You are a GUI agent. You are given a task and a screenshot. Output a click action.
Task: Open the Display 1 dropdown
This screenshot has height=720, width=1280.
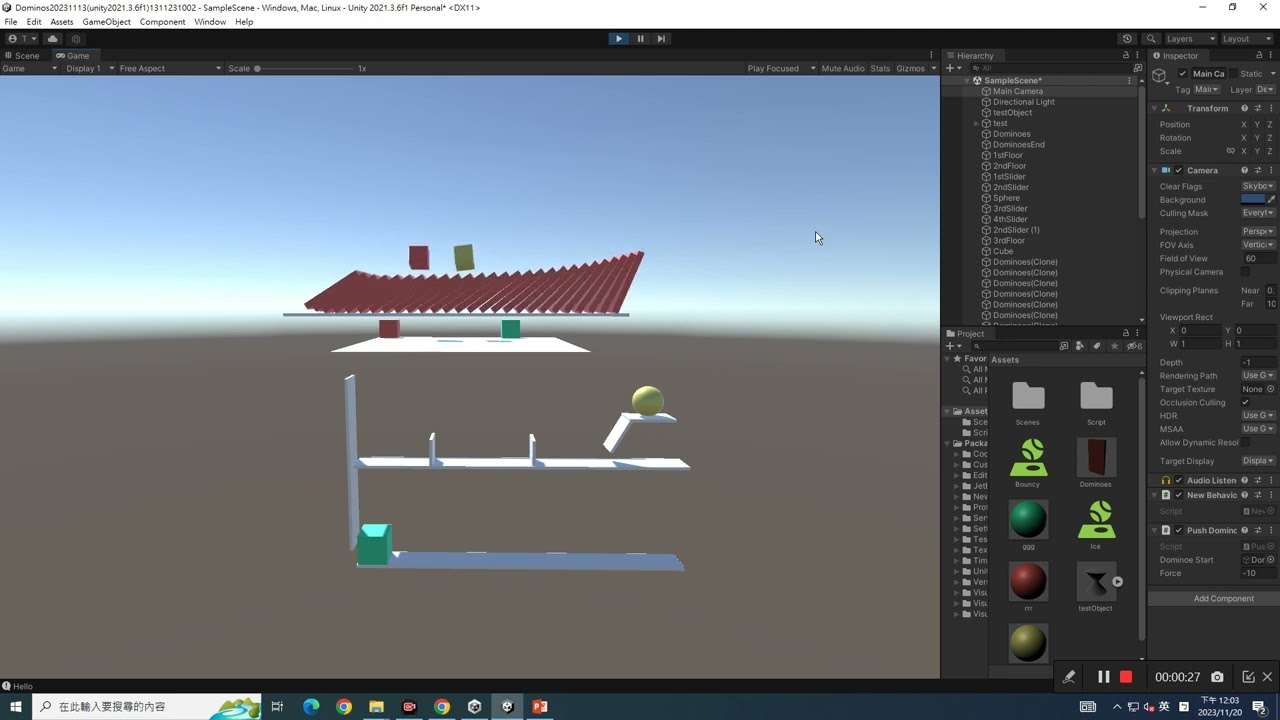pos(87,69)
